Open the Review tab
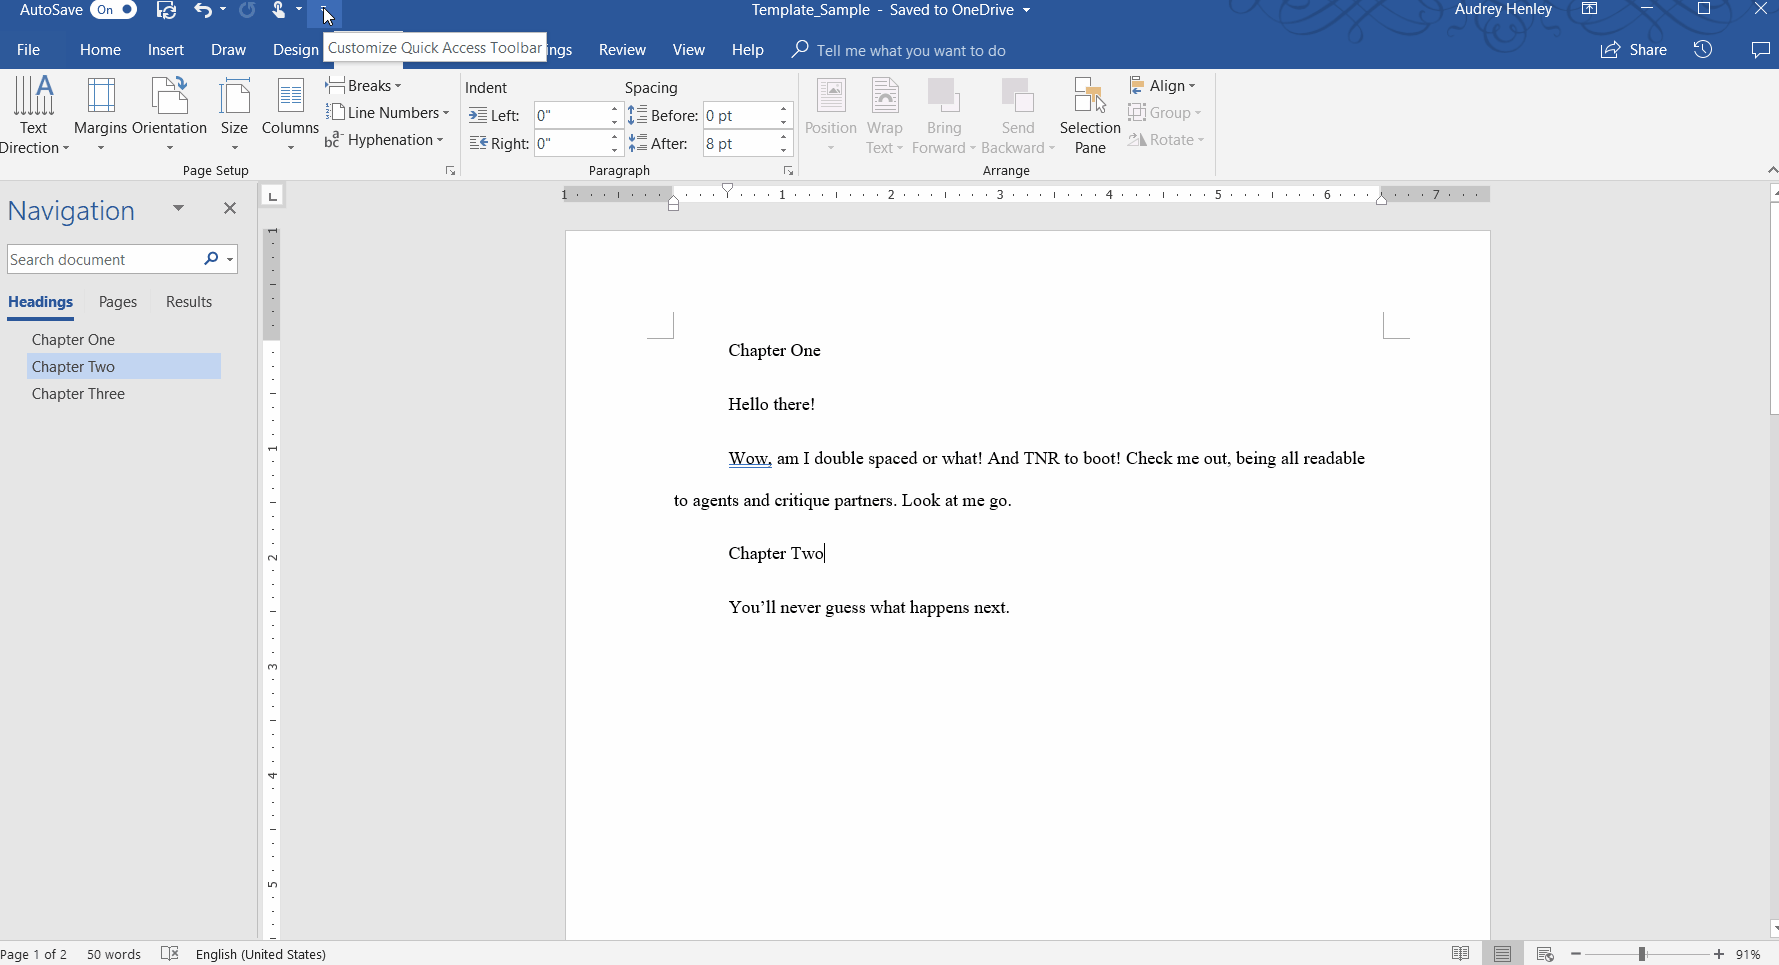 tap(622, 50)
